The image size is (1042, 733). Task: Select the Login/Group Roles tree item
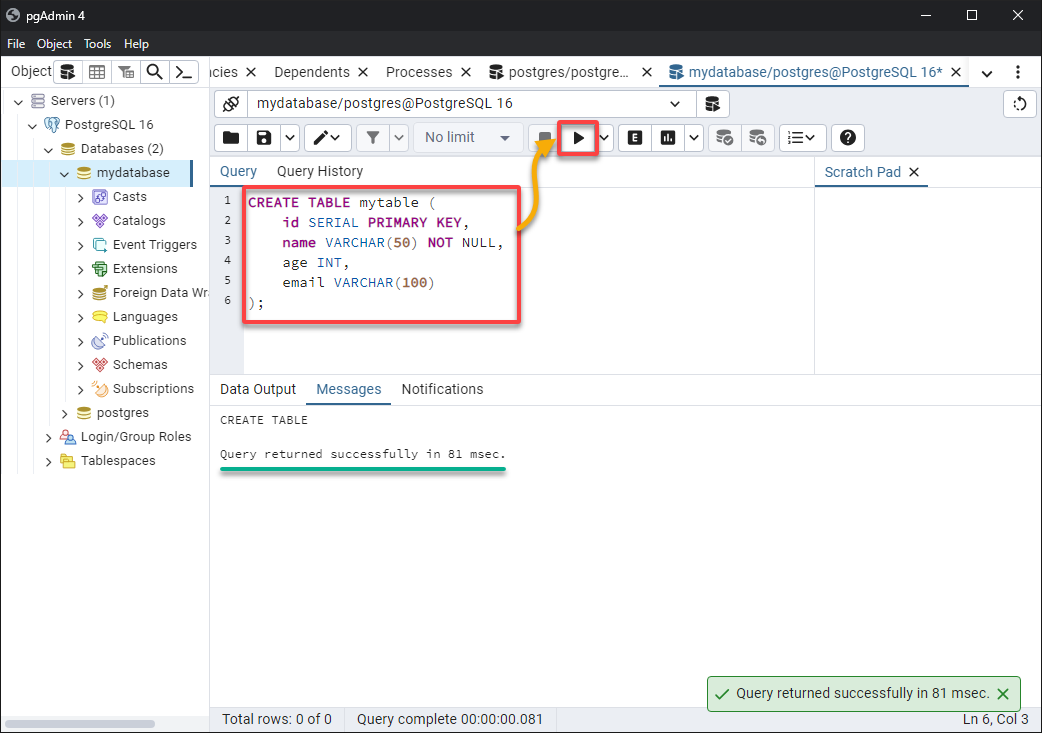pos(136,437)
